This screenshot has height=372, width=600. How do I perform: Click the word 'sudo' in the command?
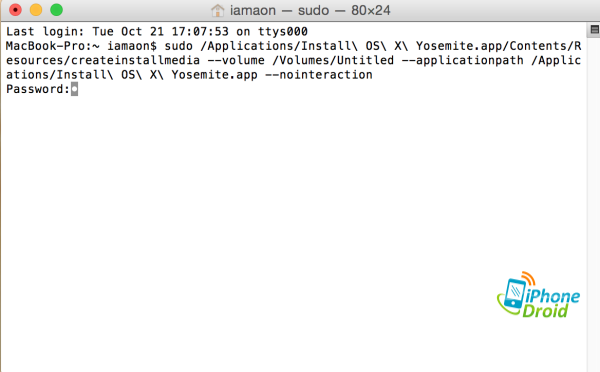178,46
